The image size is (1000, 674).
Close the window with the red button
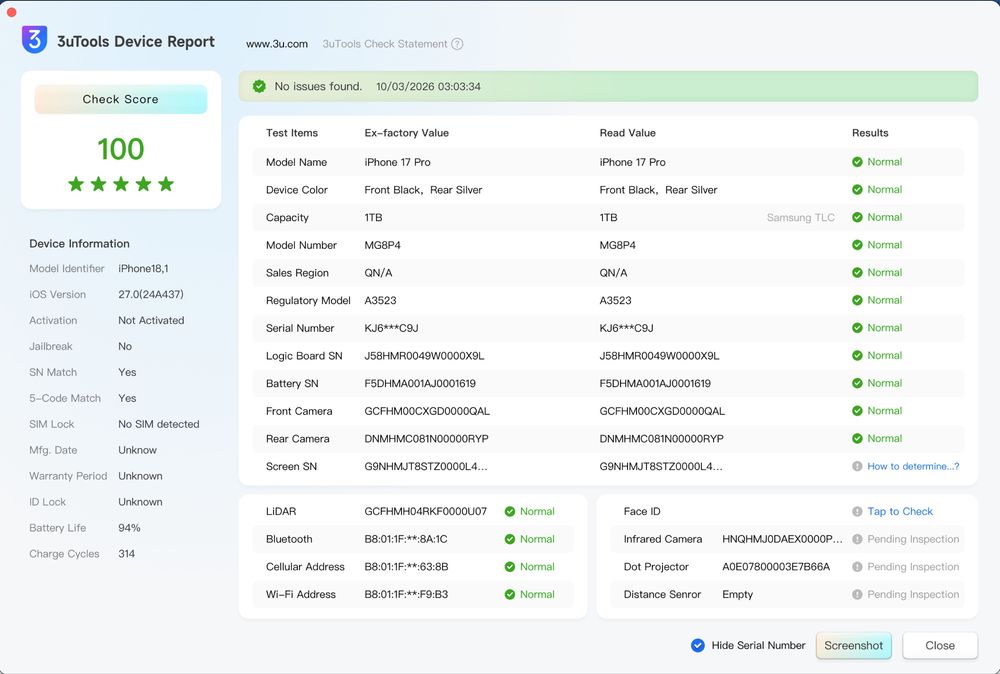11,12
